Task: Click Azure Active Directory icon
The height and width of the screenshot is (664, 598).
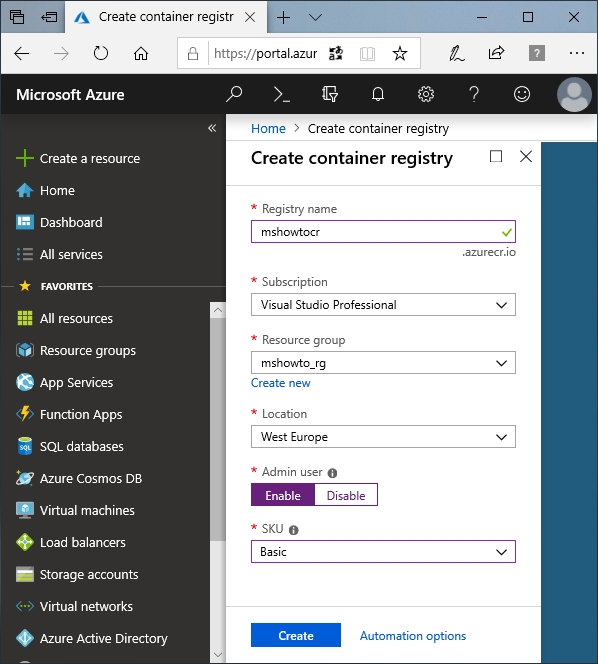Action: 25,638
